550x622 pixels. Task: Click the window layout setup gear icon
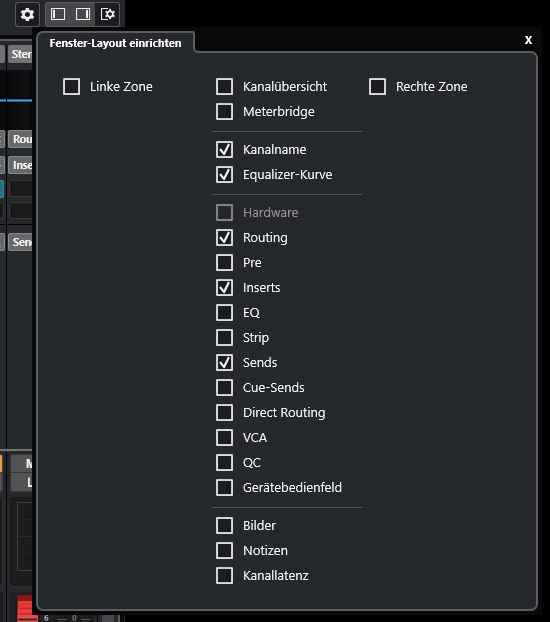(108, 14)
